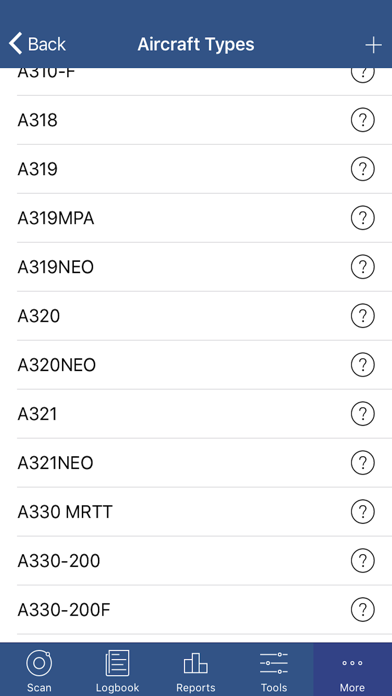Select the More tab
This screenshot has width=392, height=696.
pos(352,670)
